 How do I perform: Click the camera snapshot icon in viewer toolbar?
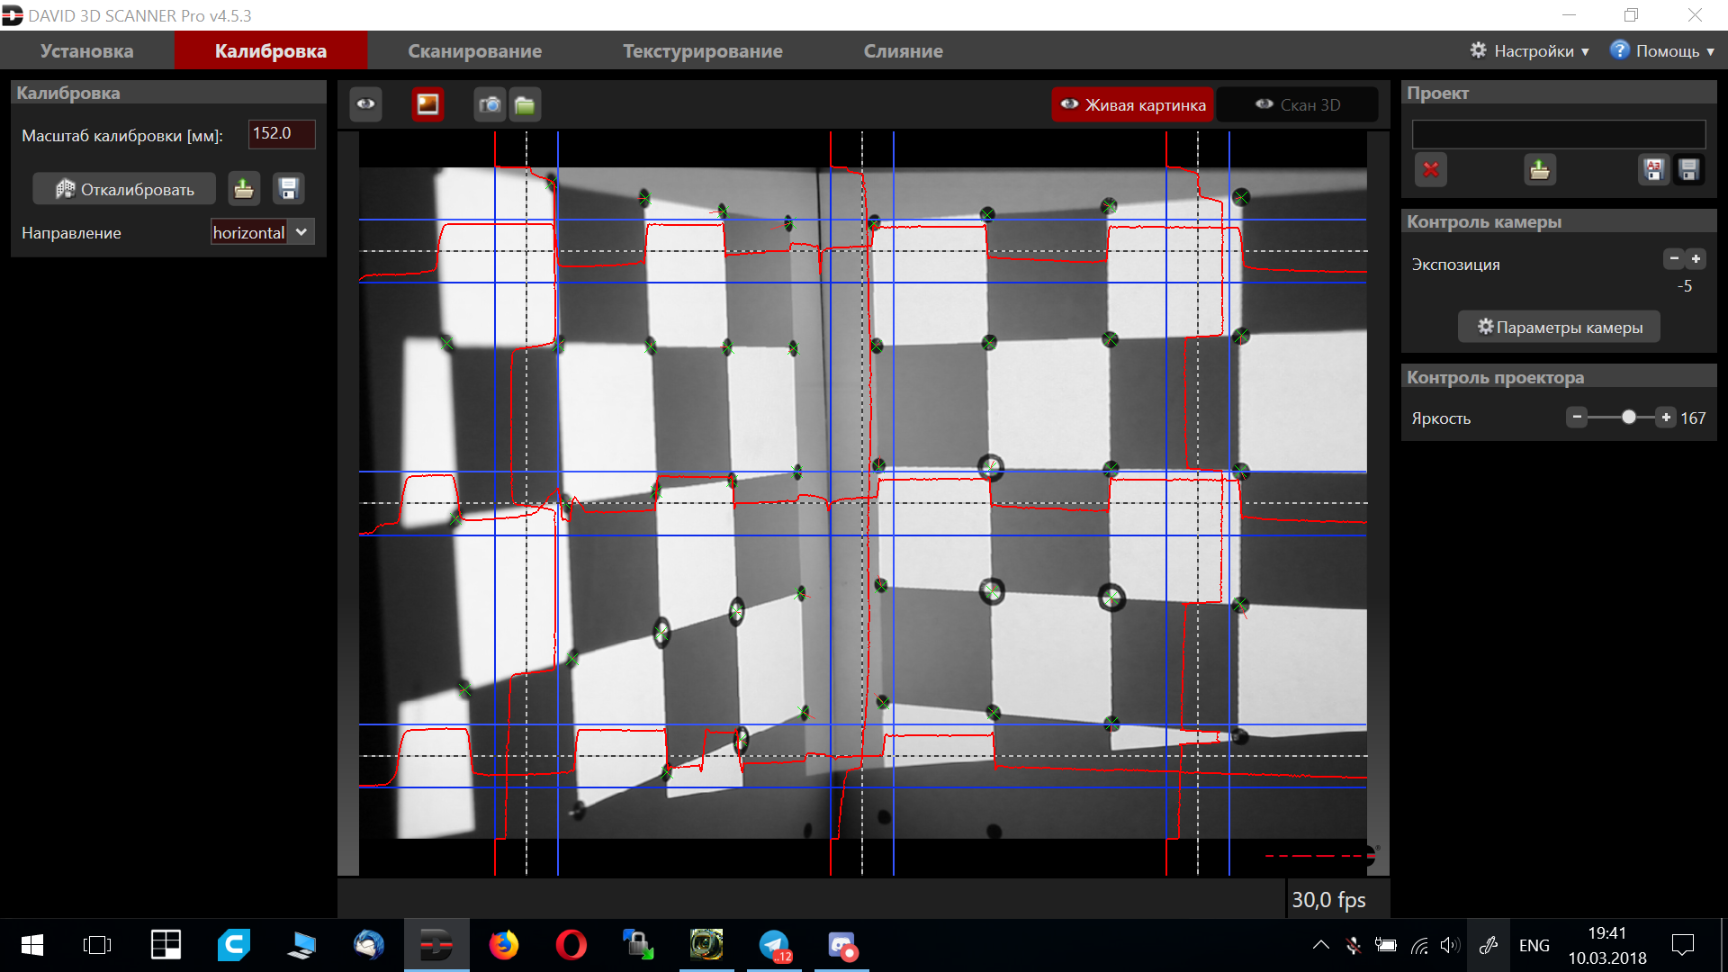(489, 105)
